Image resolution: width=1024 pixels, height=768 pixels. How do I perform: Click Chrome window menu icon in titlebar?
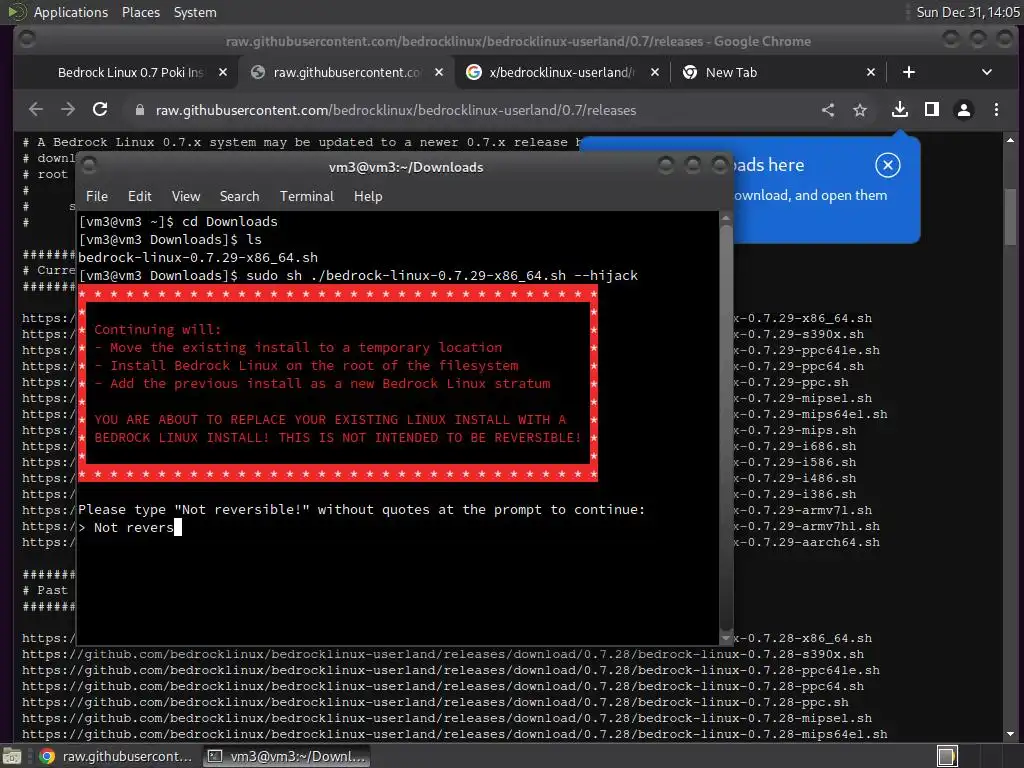tap(27, 39)
